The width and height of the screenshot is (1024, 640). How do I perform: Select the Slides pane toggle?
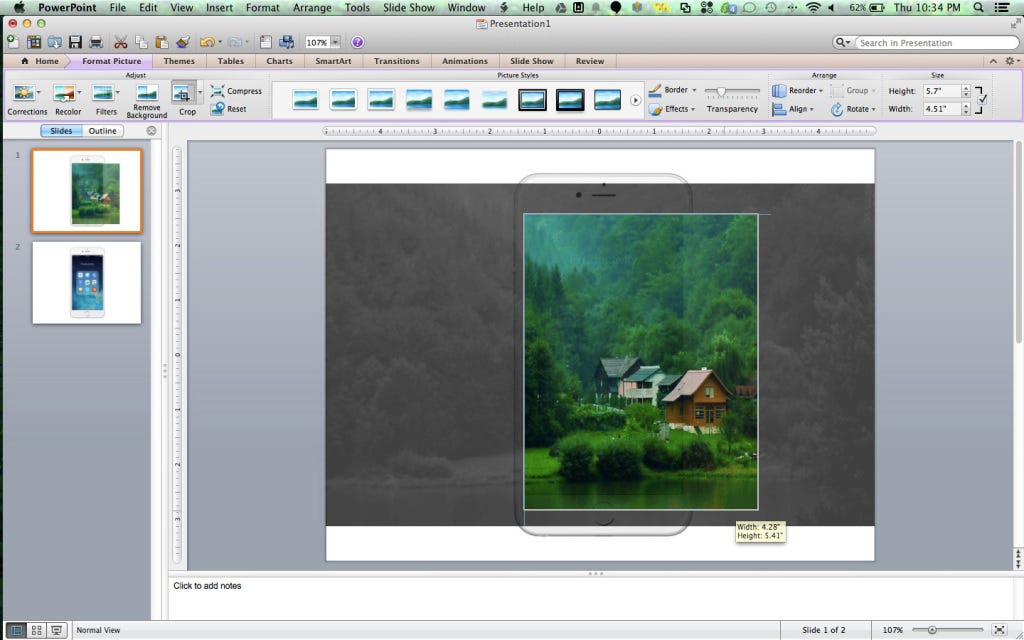point(61,131)
